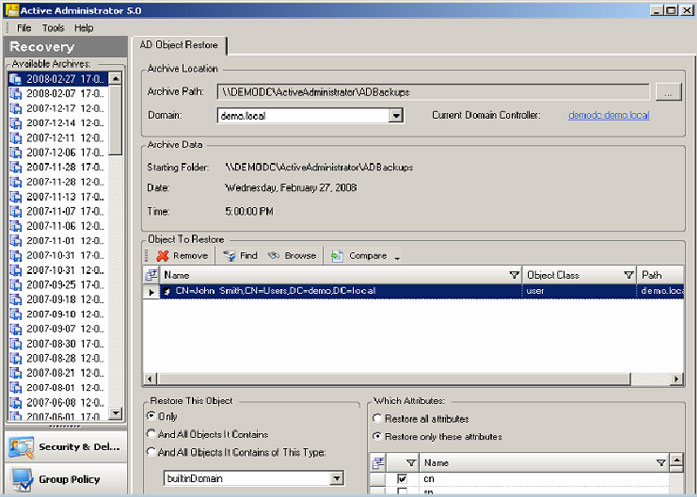Screen dimensions: 697x497
Task: Click the Security & Delegation panel icon
Action: click(x=20, y=447)
